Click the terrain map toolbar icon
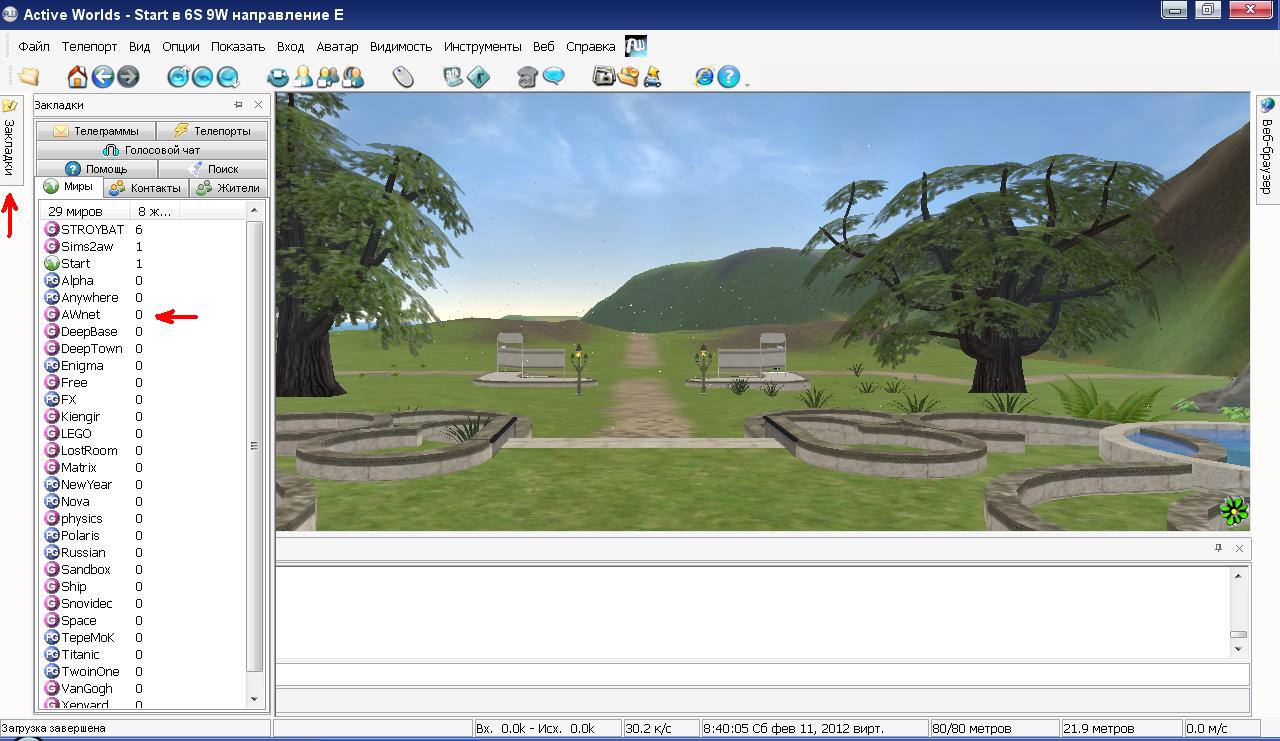The width and height of the screenshot is (1280, 741). (453, 76)
